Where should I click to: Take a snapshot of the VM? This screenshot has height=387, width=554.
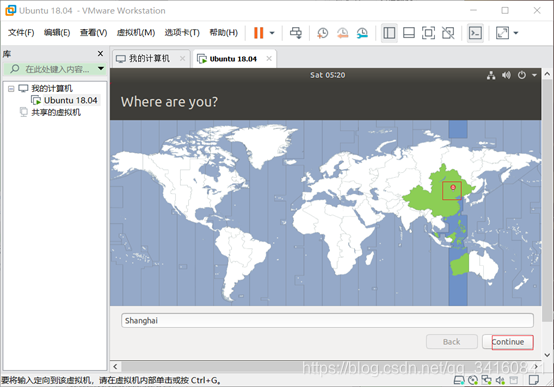pyautogui.click(x=323, y=33)
